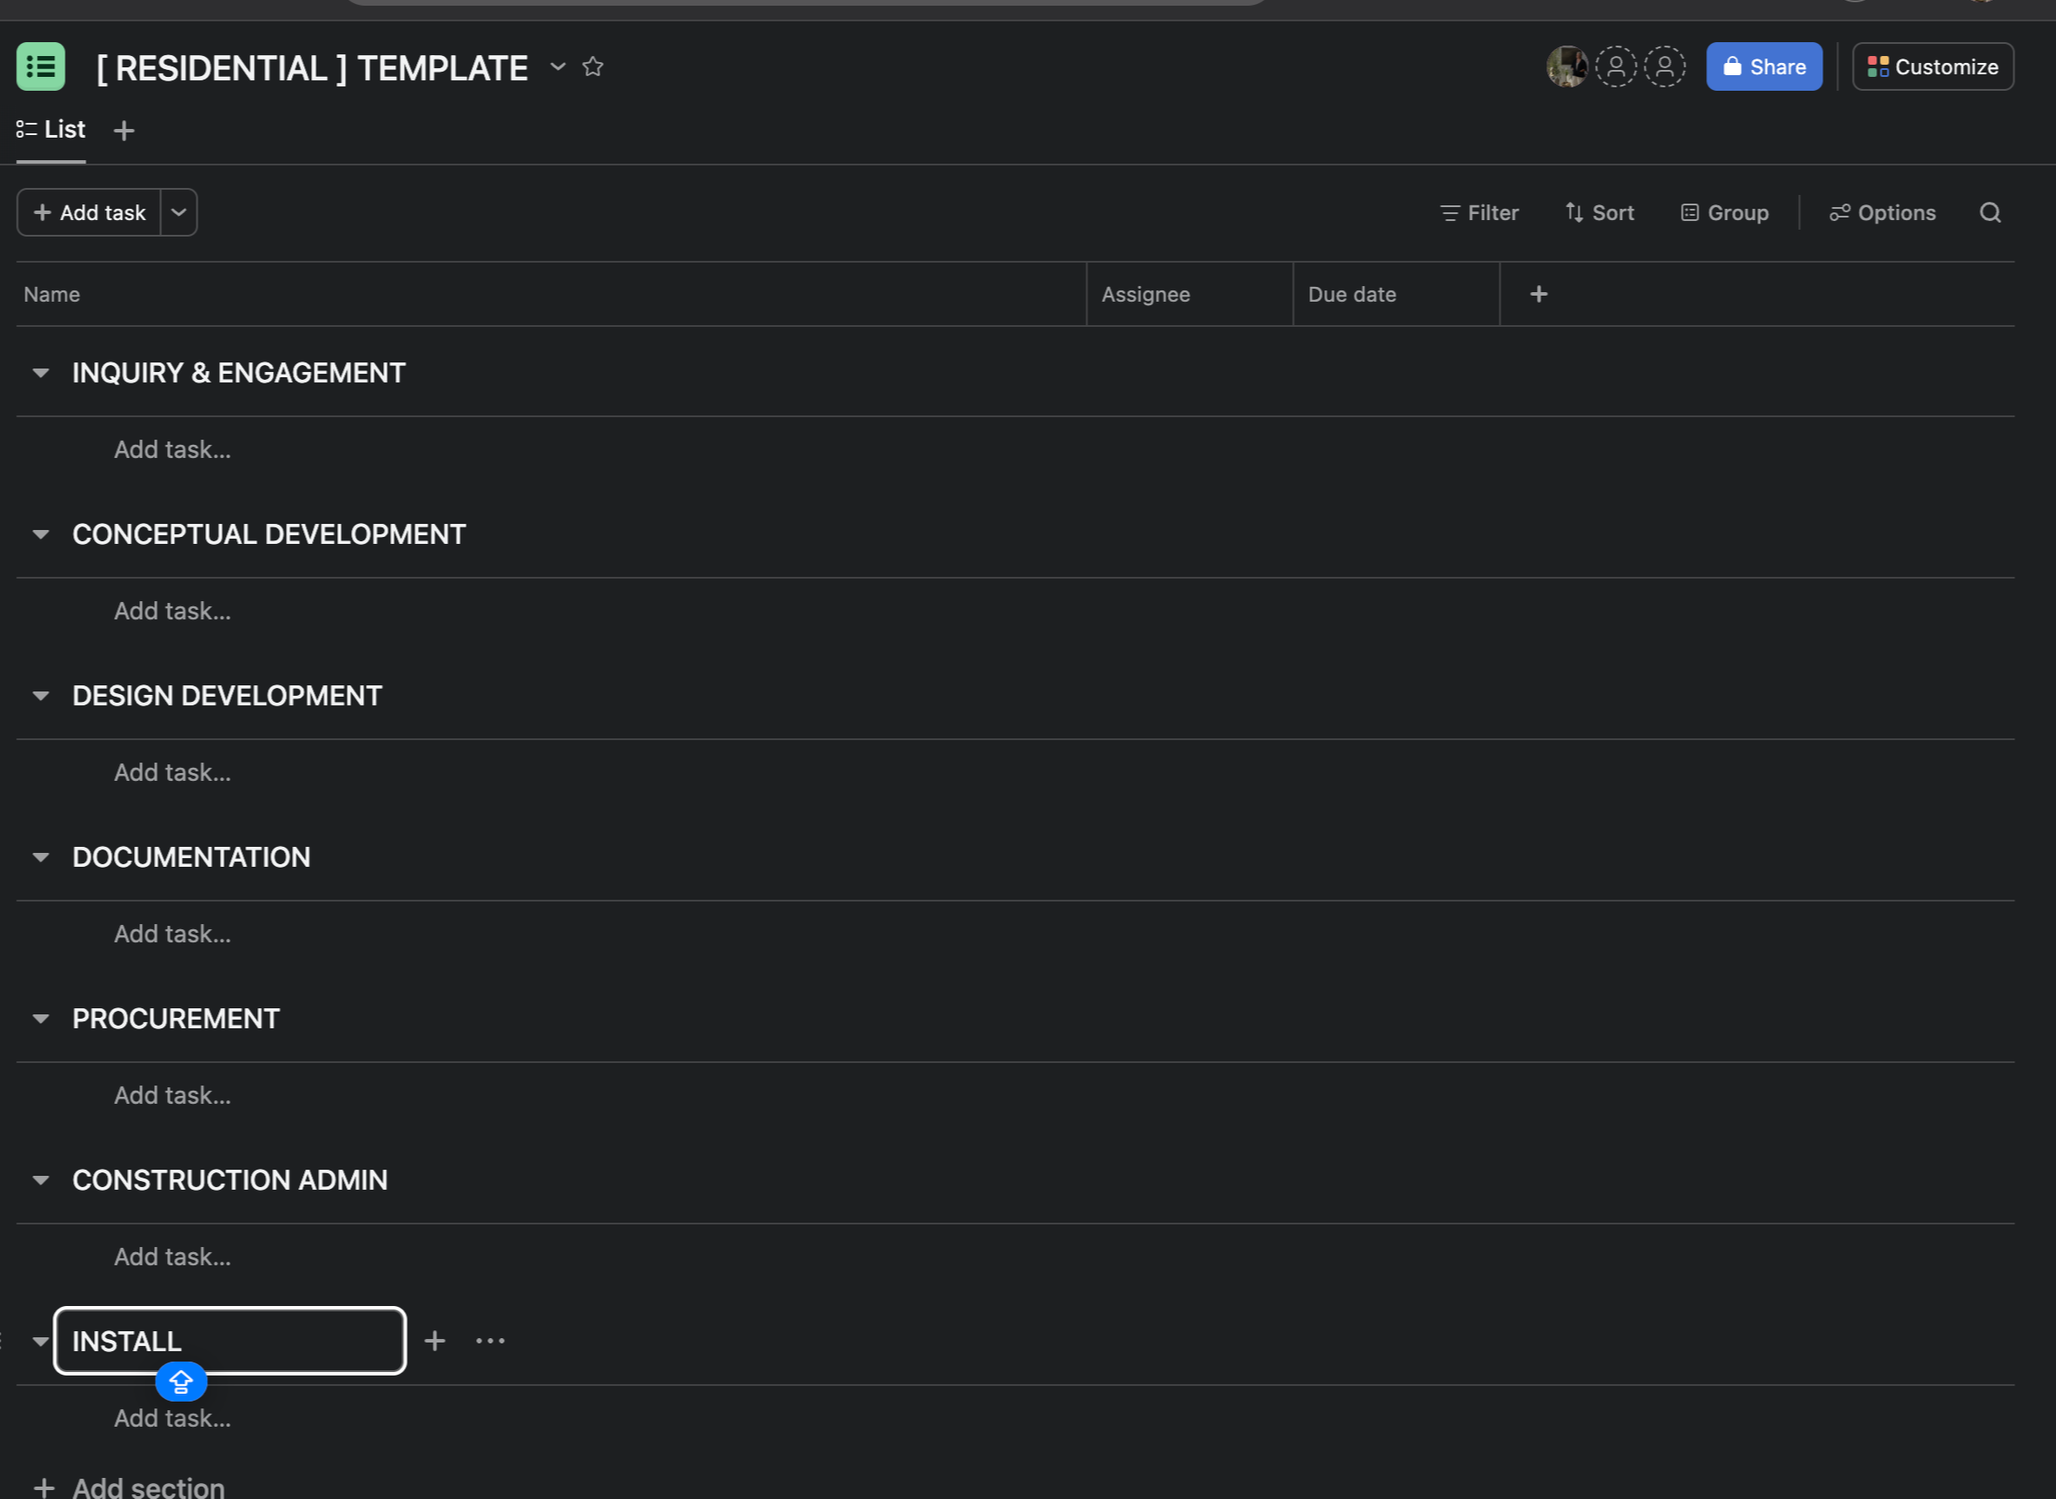Image resolution: width=2056 pixels, height=1499 pixels.
Task: Click the first empty member placeholder avatar
Action: tap(1615, 67)
